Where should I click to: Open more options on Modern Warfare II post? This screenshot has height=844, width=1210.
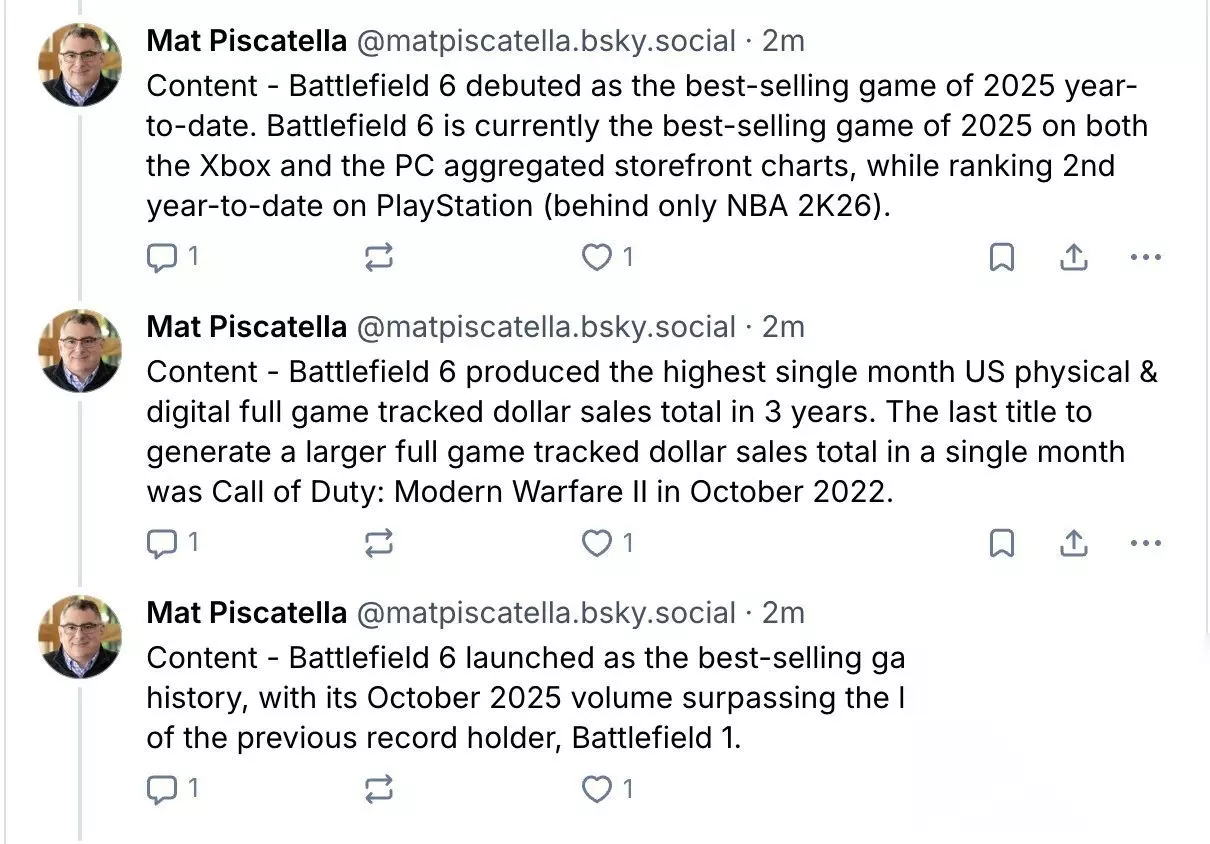coord(1145,543)
